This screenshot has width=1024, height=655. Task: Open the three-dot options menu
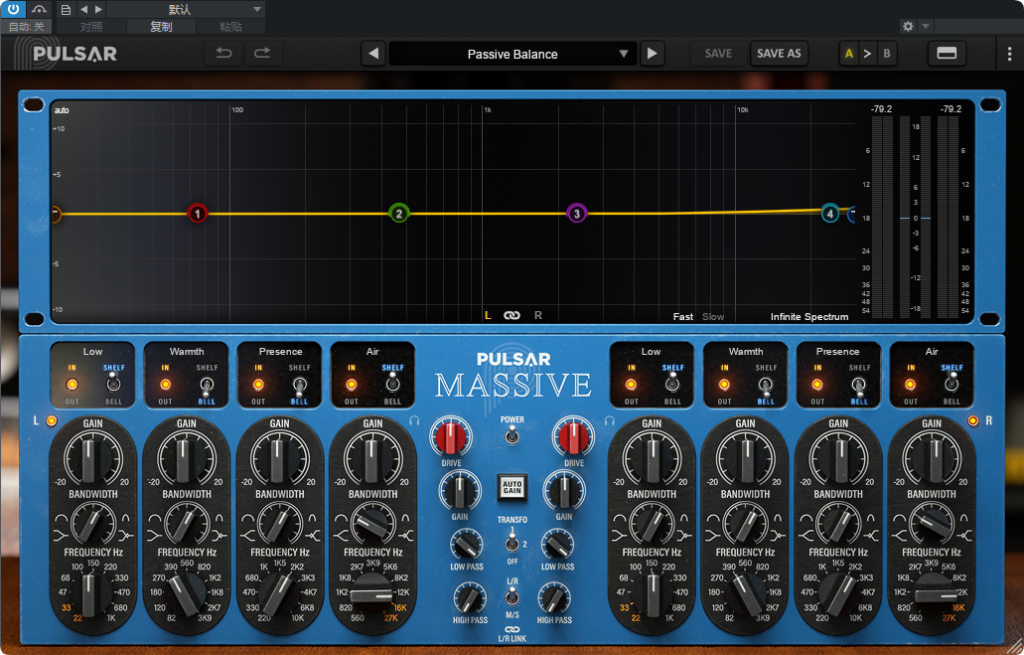pos(1009,54)
